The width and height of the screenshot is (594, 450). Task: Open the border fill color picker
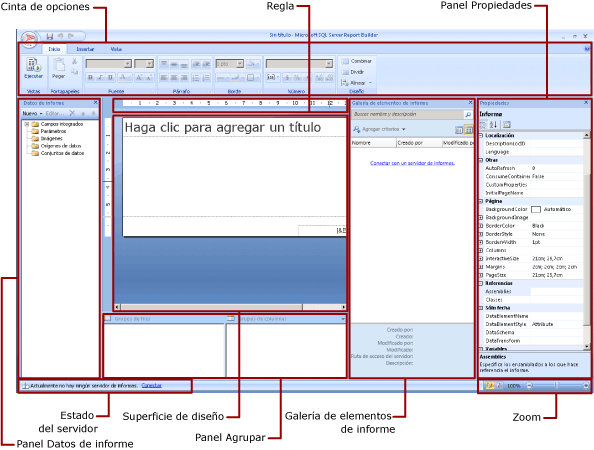[253, 64]
